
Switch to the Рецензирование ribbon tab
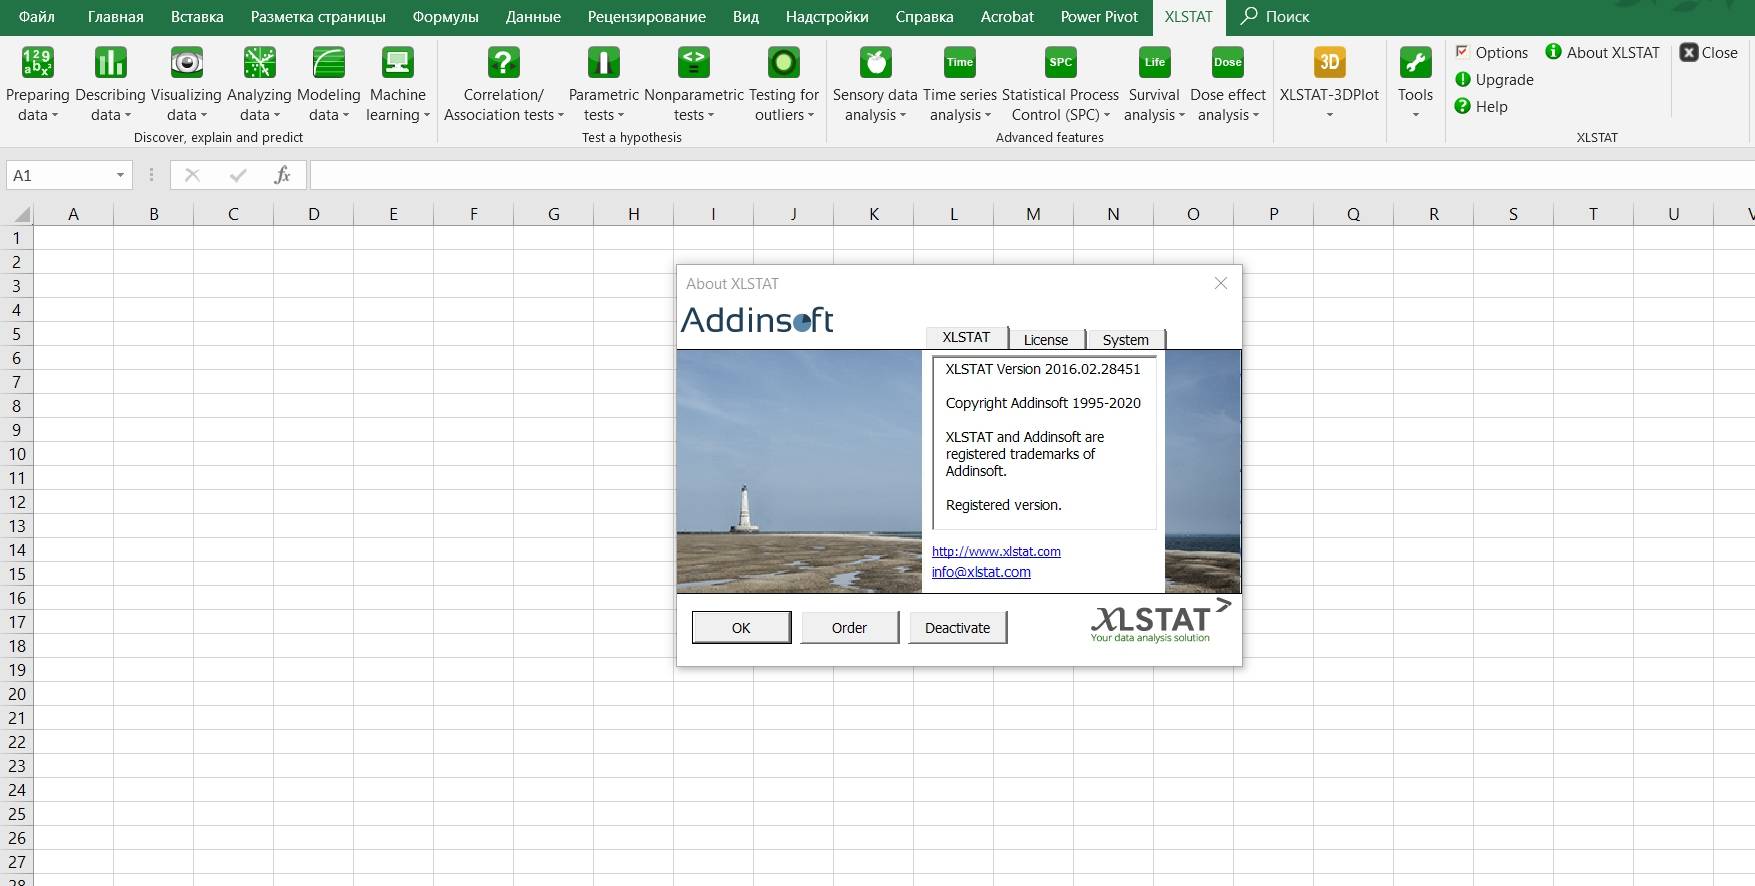coord(647,17)
